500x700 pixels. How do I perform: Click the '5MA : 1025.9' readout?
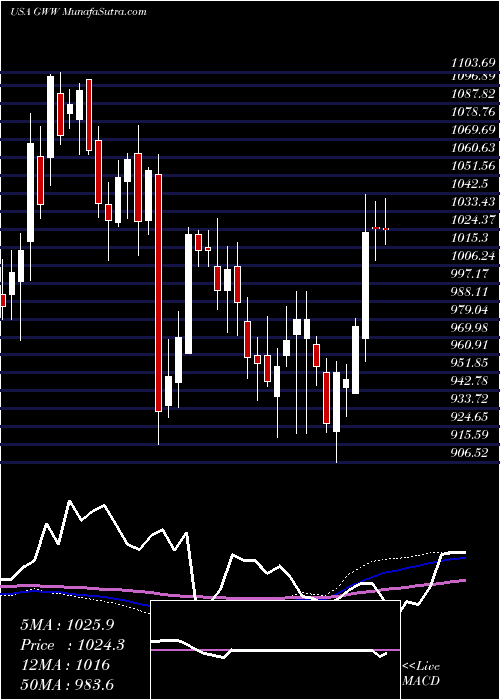68,625
